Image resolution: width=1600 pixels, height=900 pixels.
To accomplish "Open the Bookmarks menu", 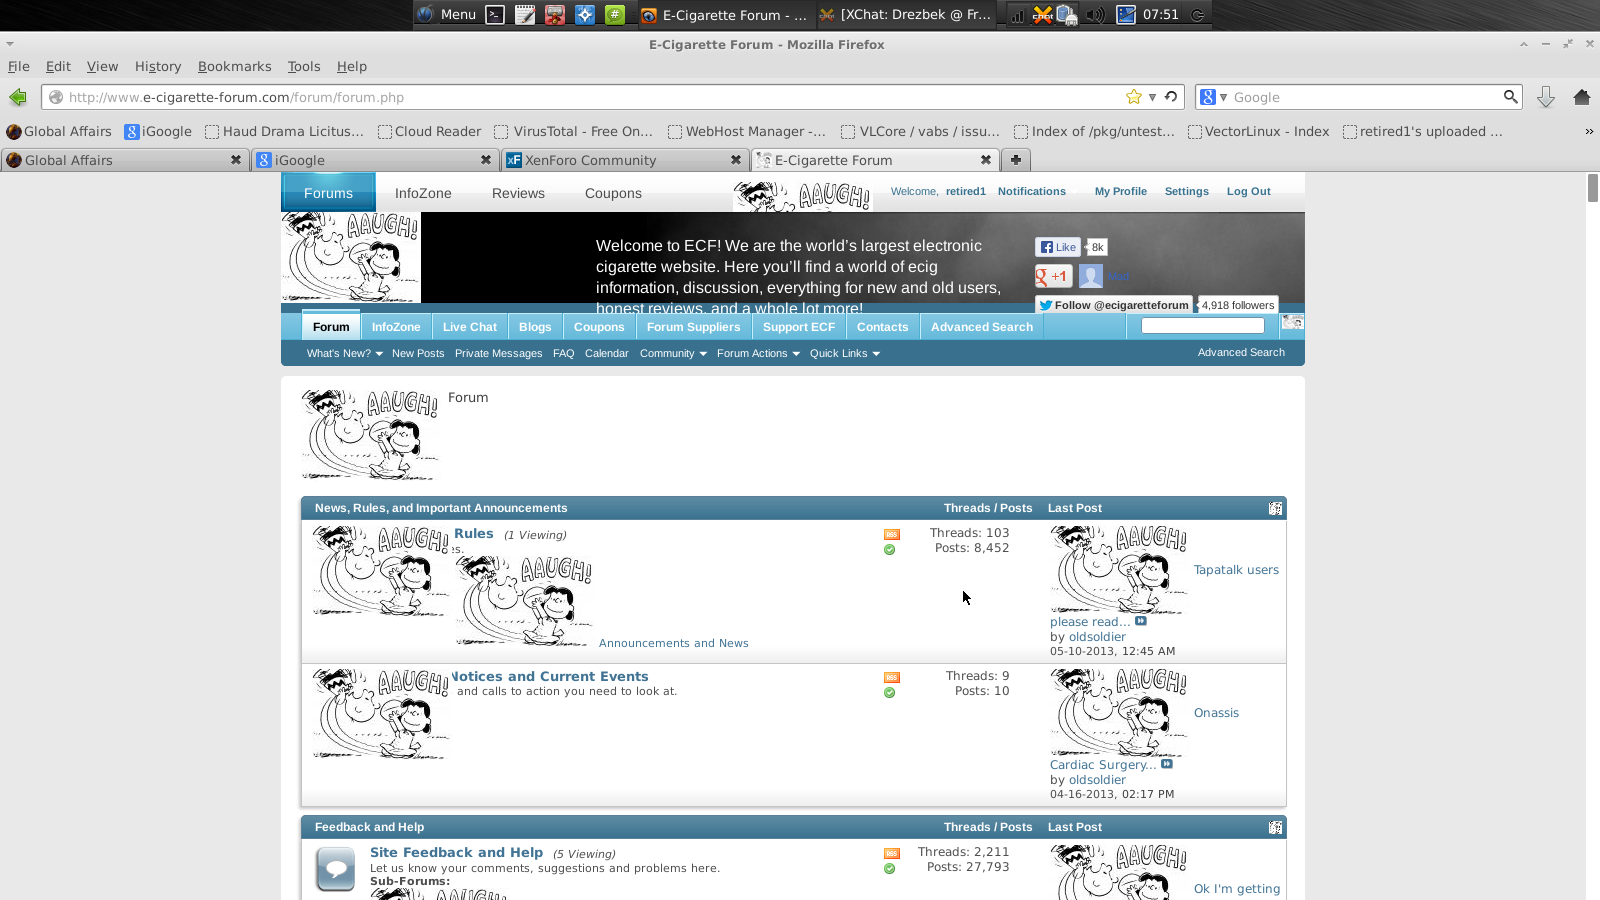I will 234,66.
